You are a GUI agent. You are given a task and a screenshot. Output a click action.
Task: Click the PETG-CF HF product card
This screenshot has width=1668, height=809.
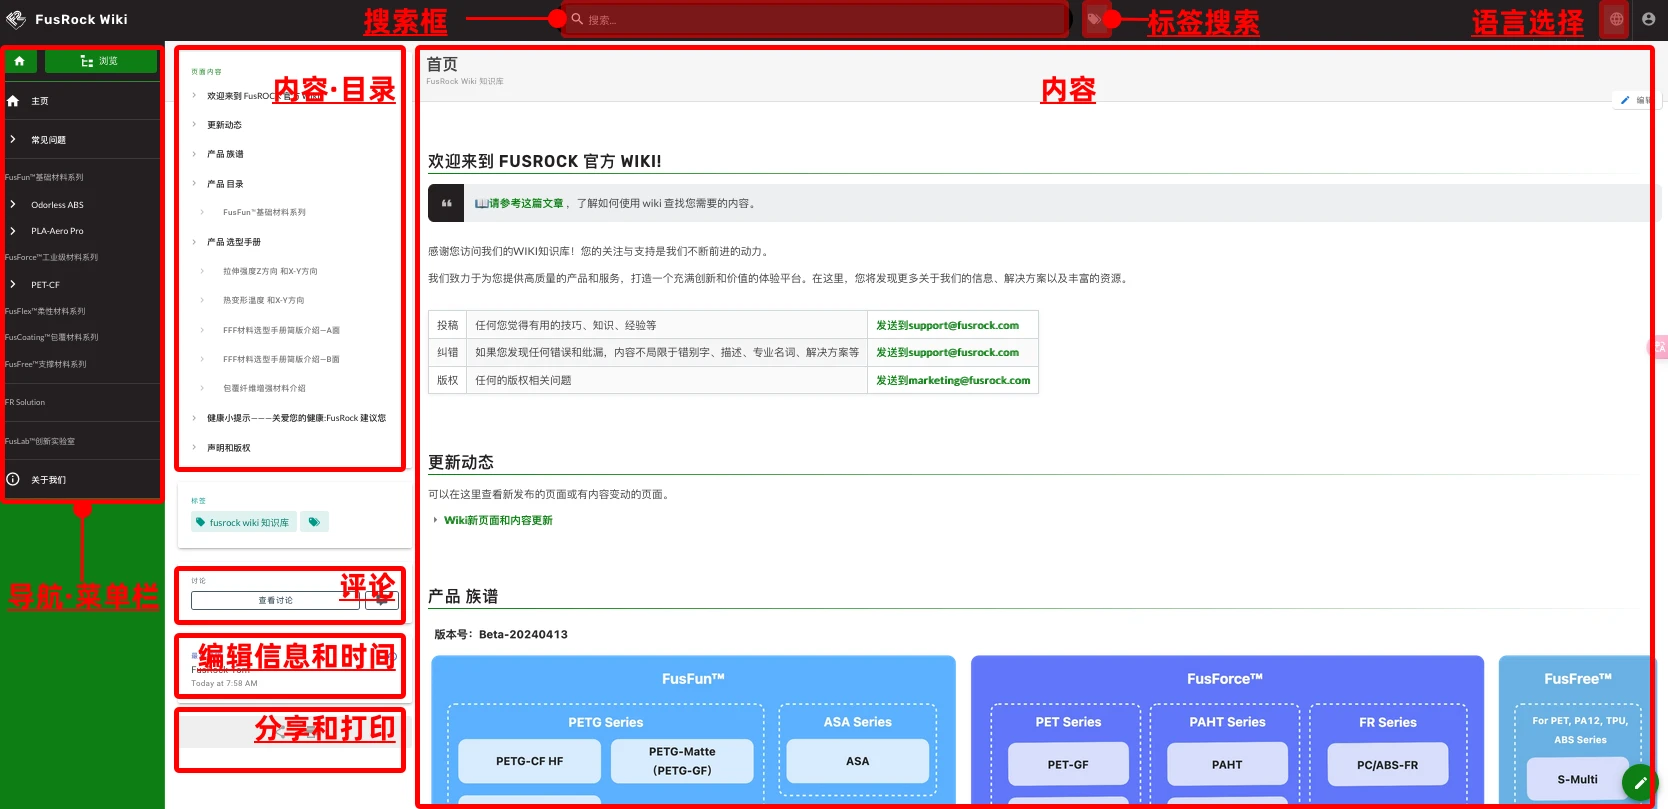(x=529, y=761)
